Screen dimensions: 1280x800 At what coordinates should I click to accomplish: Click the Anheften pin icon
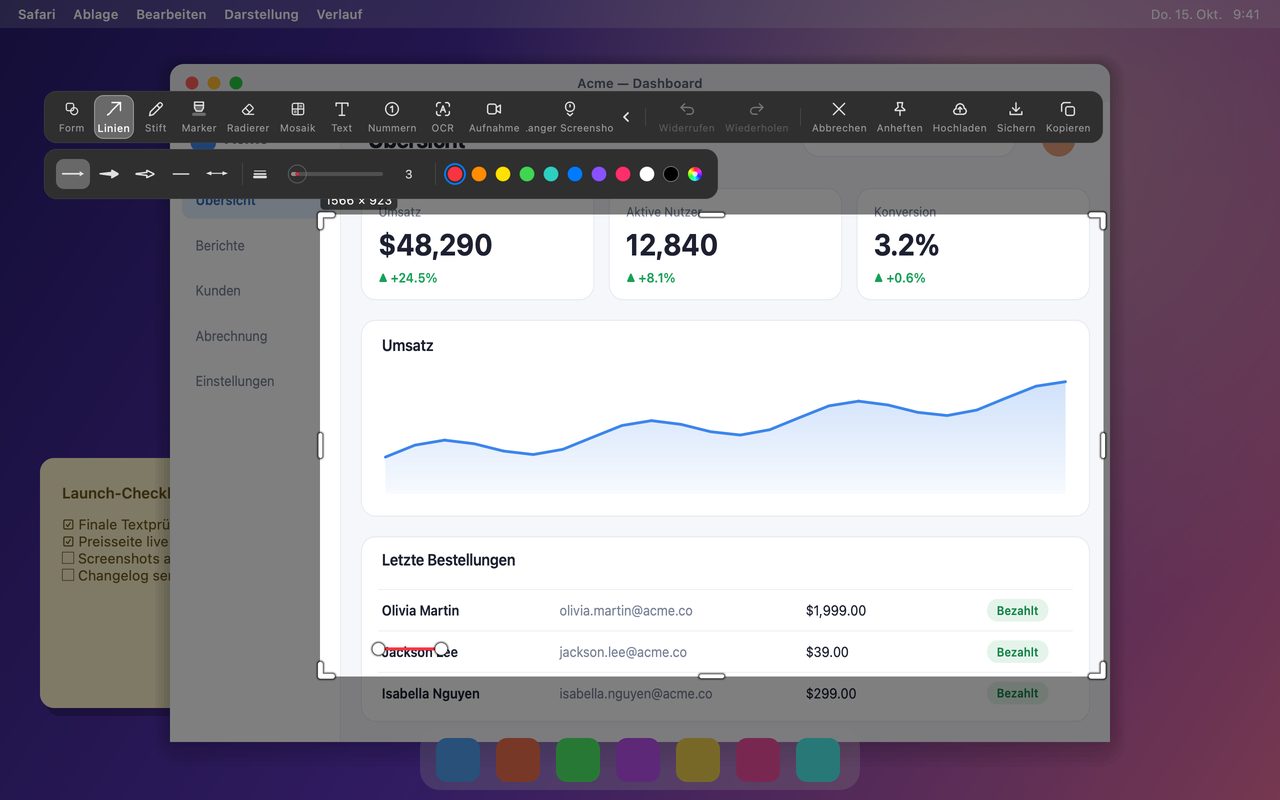tap(899, 116)
